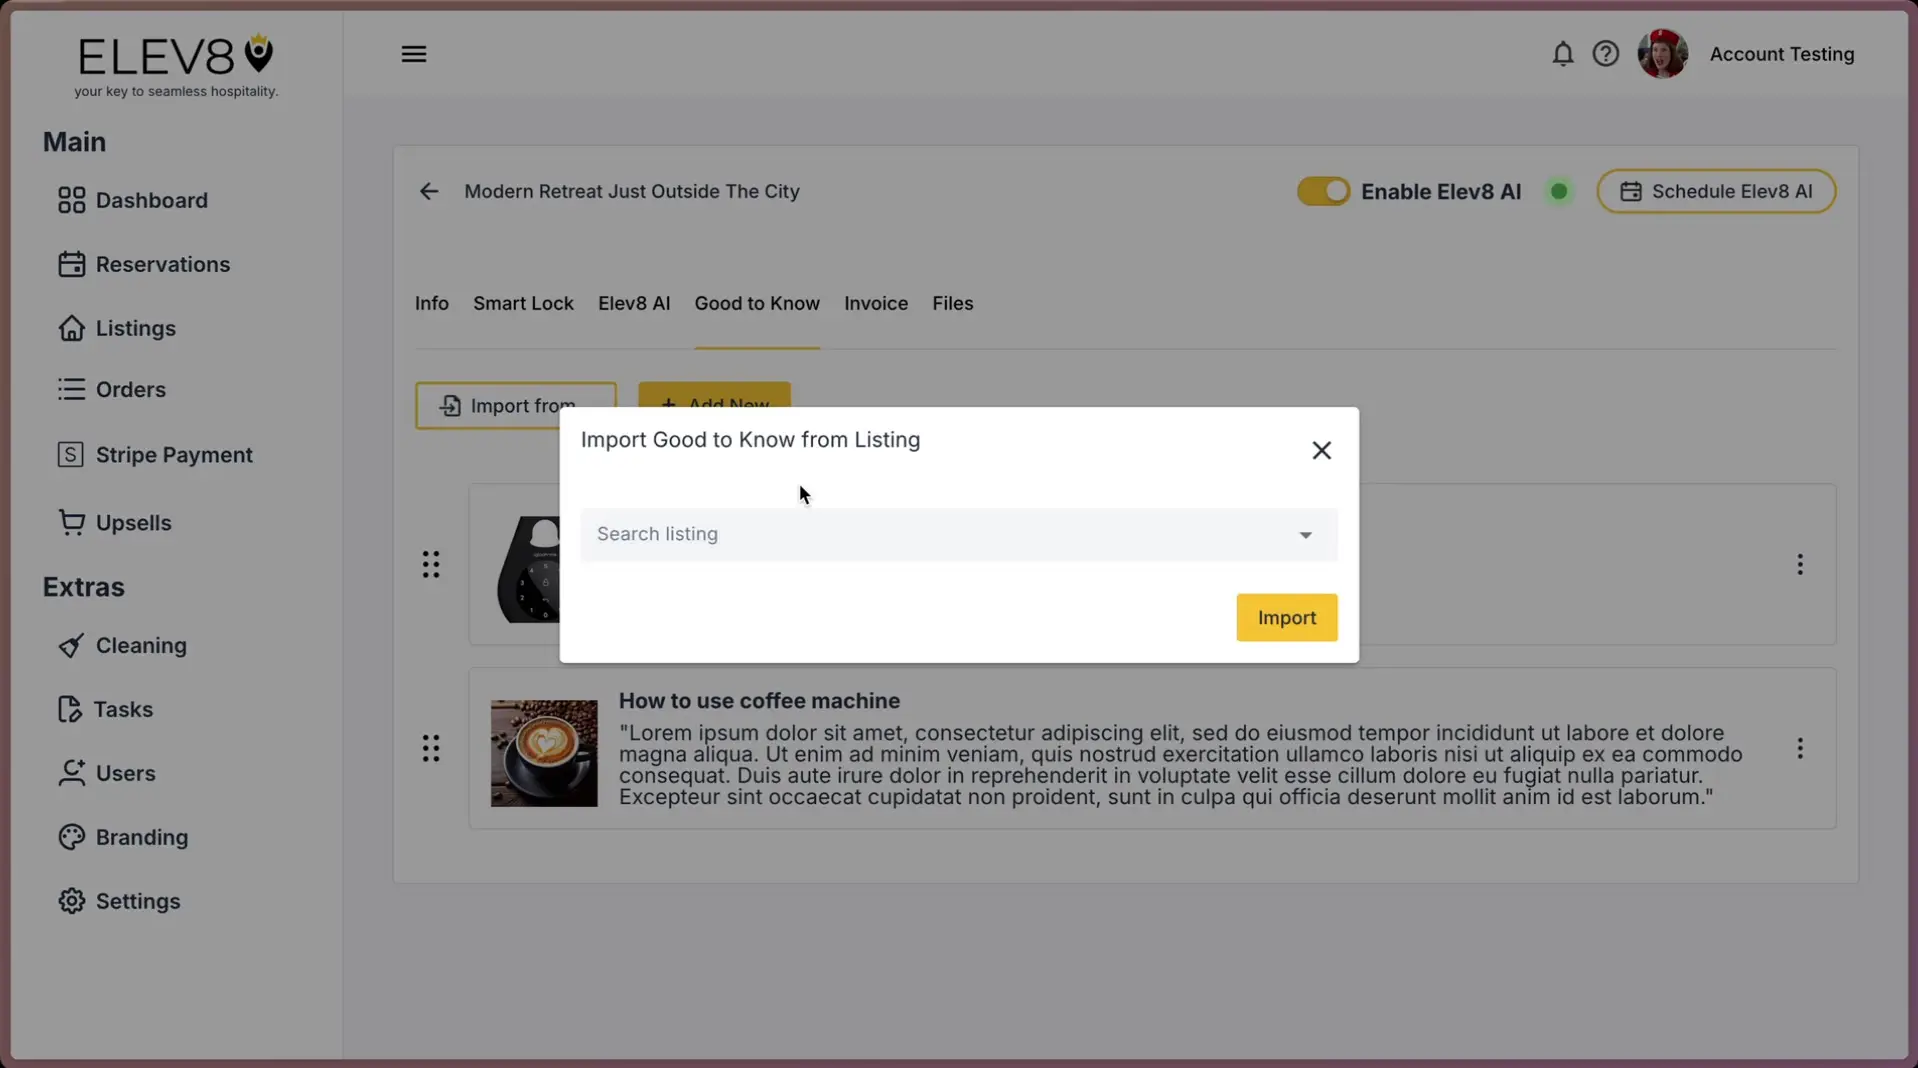The image size is (1918, 1068).
Task: Open the options menu on the top card
Action: pyautogui.click(x=1800, y=565)
